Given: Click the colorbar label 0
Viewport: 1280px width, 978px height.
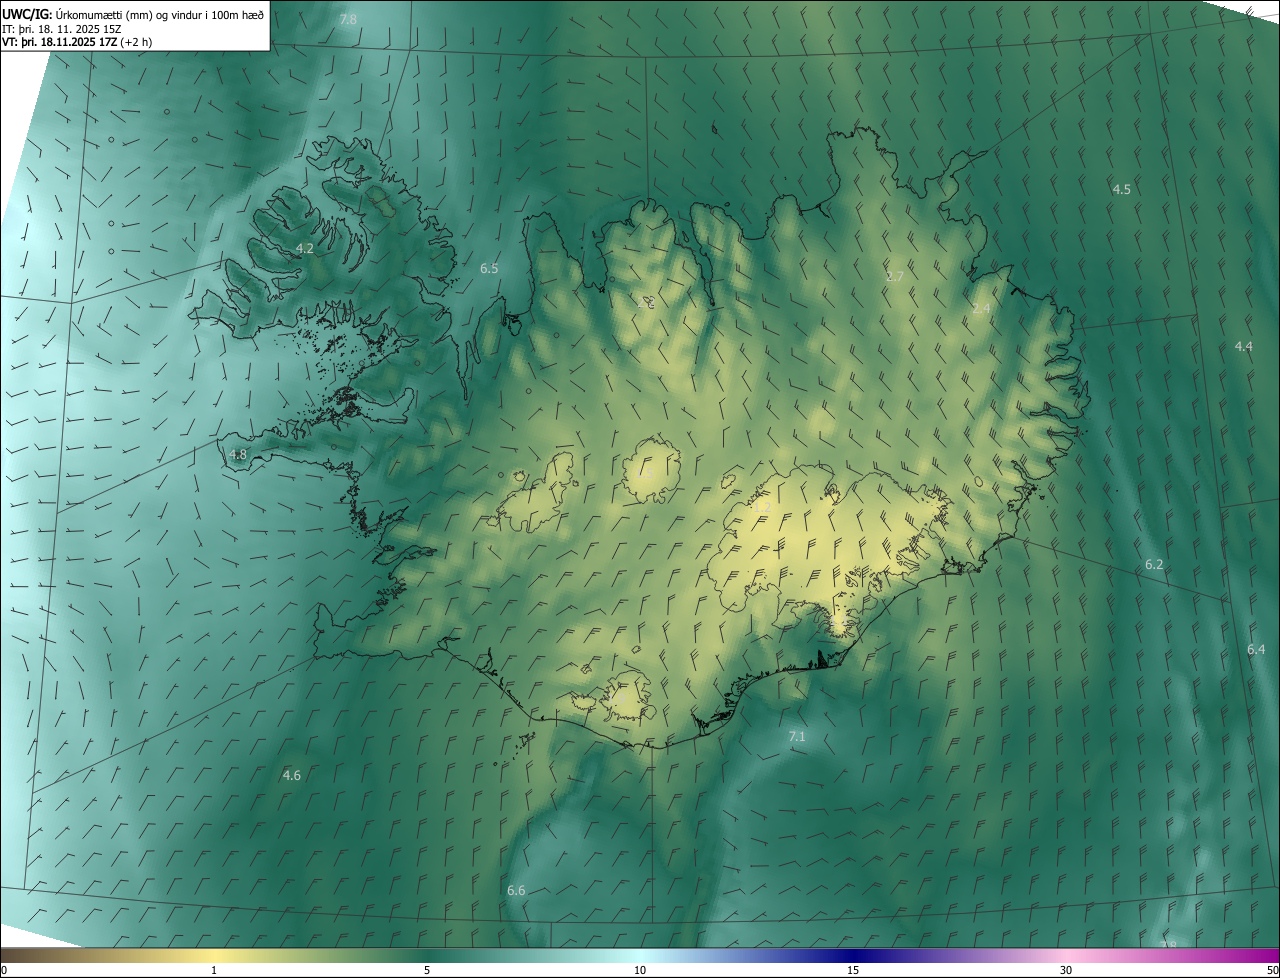Looking at the screenshot, I should point(4,971).
